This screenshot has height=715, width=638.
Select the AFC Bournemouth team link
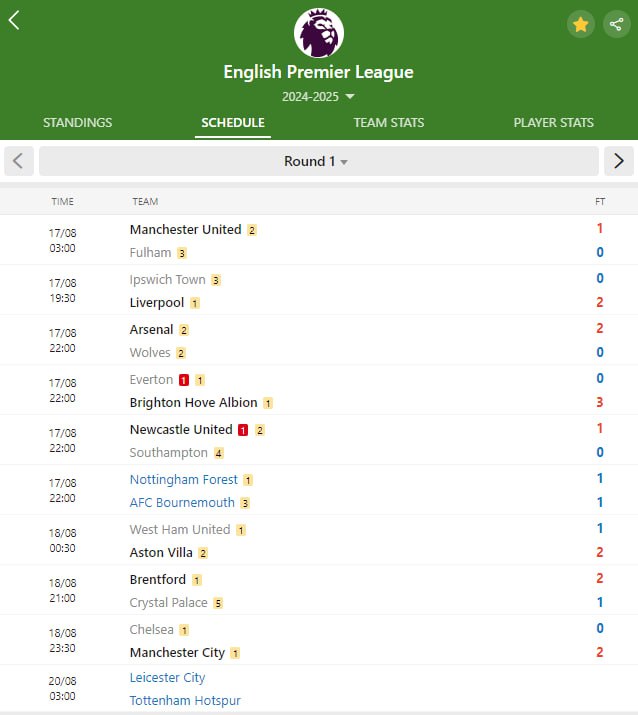pos(182,503)
